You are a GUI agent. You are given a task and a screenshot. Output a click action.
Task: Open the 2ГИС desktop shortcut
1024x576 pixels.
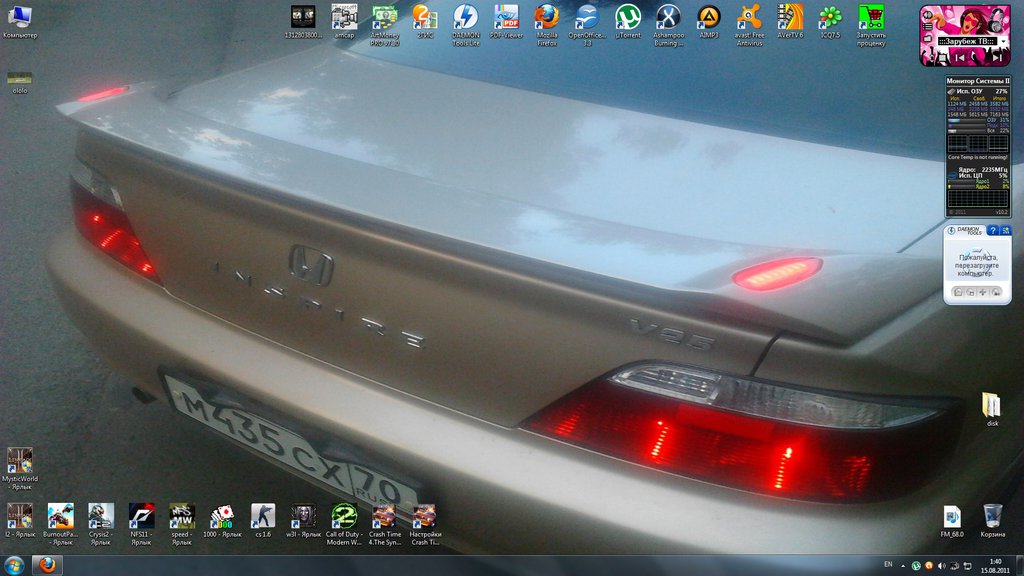(425, 22)
